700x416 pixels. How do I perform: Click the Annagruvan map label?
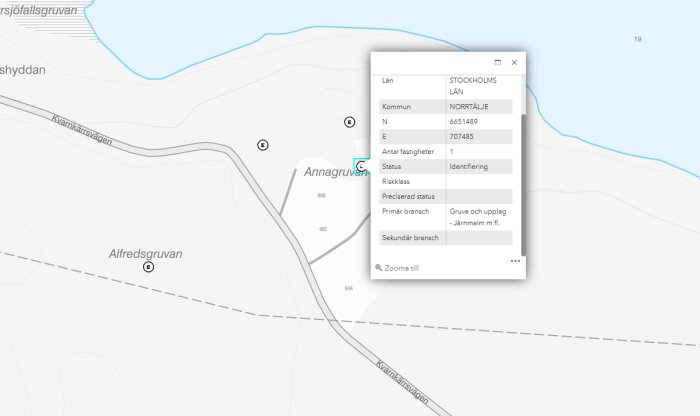tap(334, 172)
